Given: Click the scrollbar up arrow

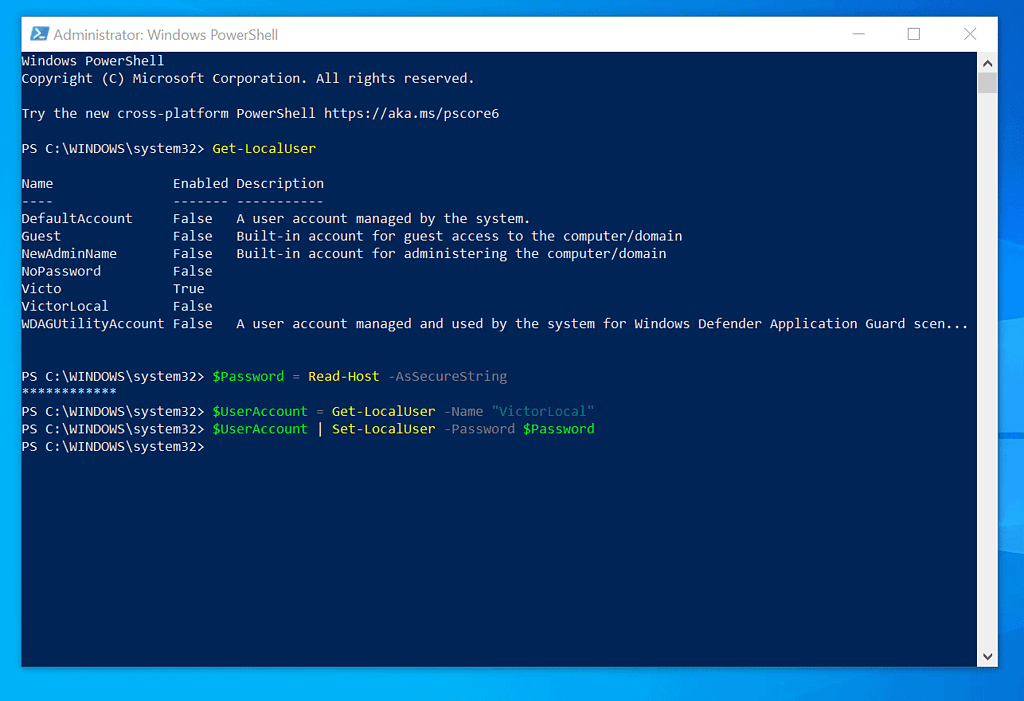Looking at the screenshot, I should pyautogui.click(x=987, y=63).
